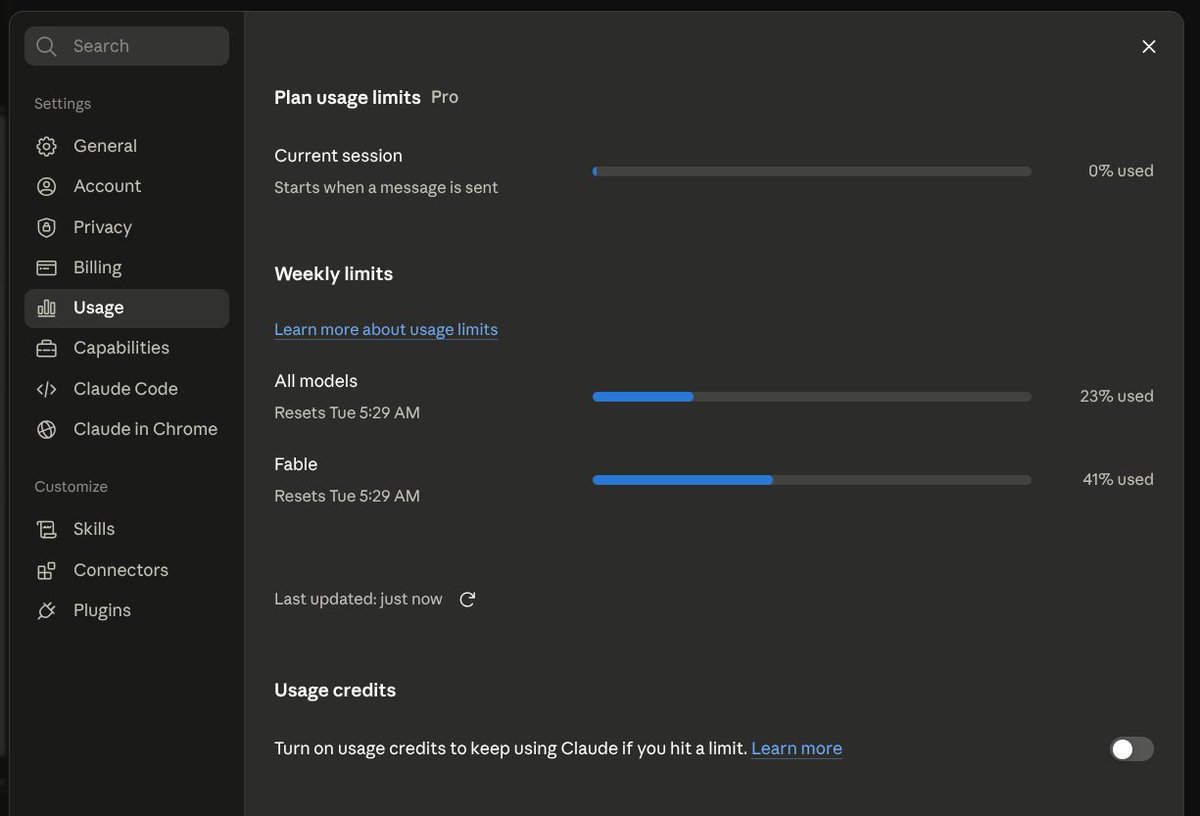This screenshot has height=816, width=1200.
Task: Click the Skills scroll icon
Action: coord(46,529)
